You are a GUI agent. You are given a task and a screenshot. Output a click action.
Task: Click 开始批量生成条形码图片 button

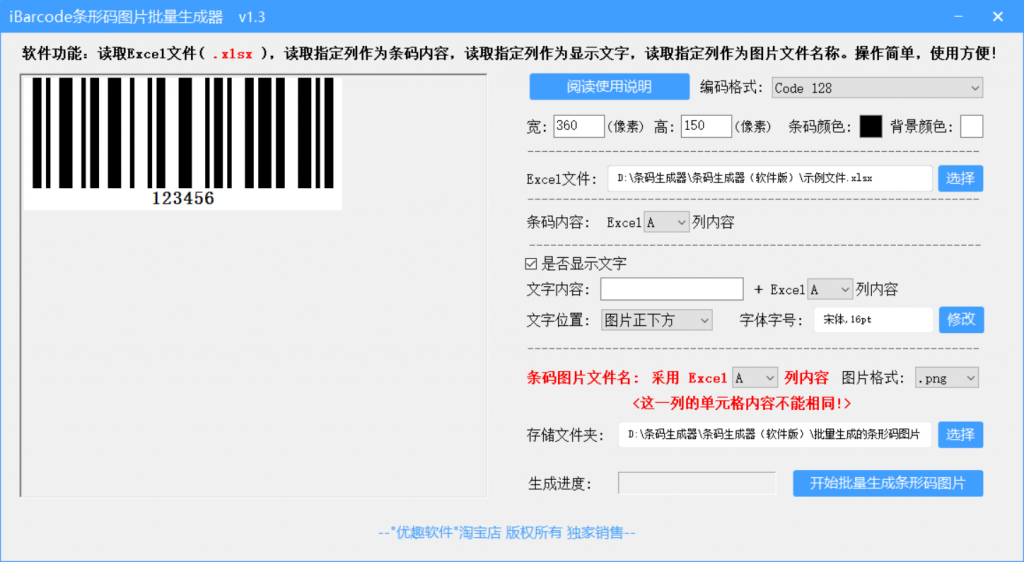click(888, 484)
